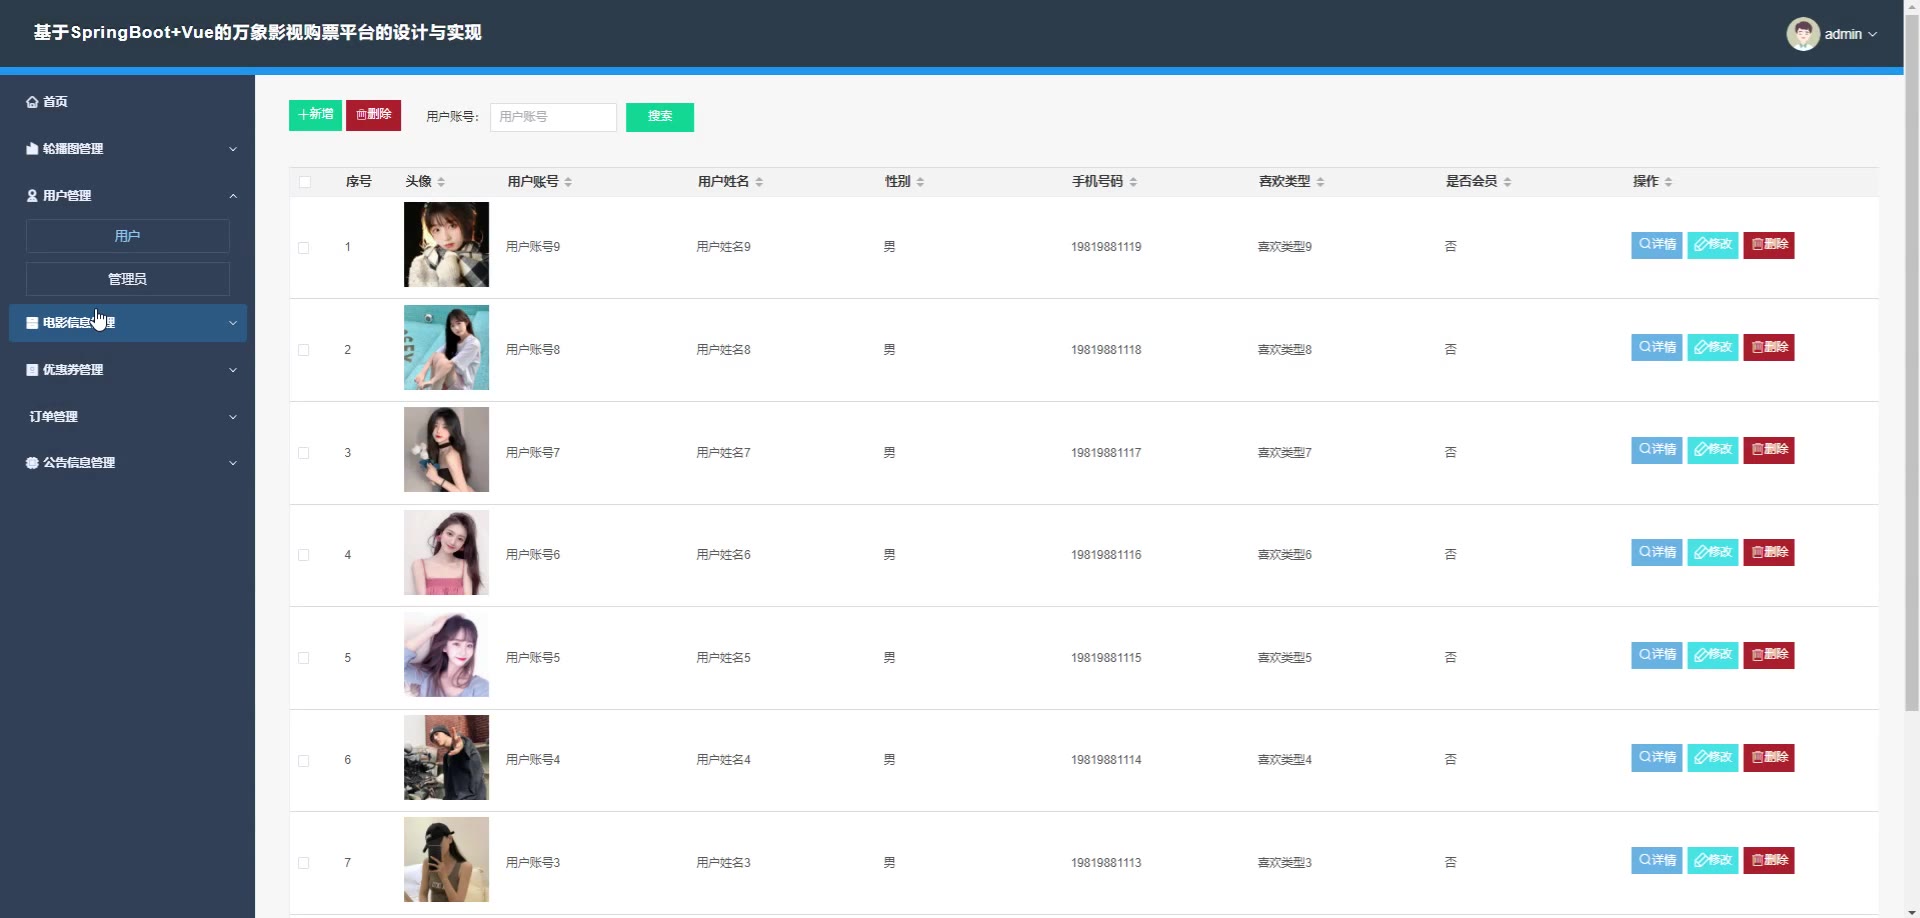Sort by 喜欢类型 column arrows
1920x918 pixels.
coord(1320,182)
